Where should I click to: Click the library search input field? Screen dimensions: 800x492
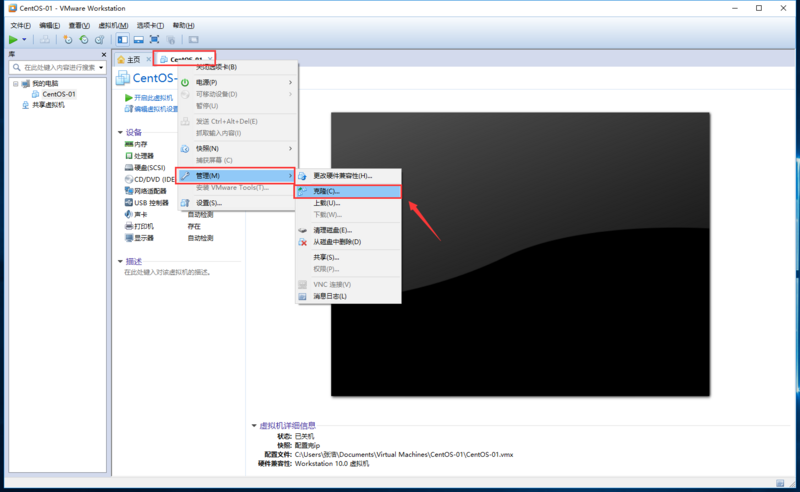click(x=59, y=67)
